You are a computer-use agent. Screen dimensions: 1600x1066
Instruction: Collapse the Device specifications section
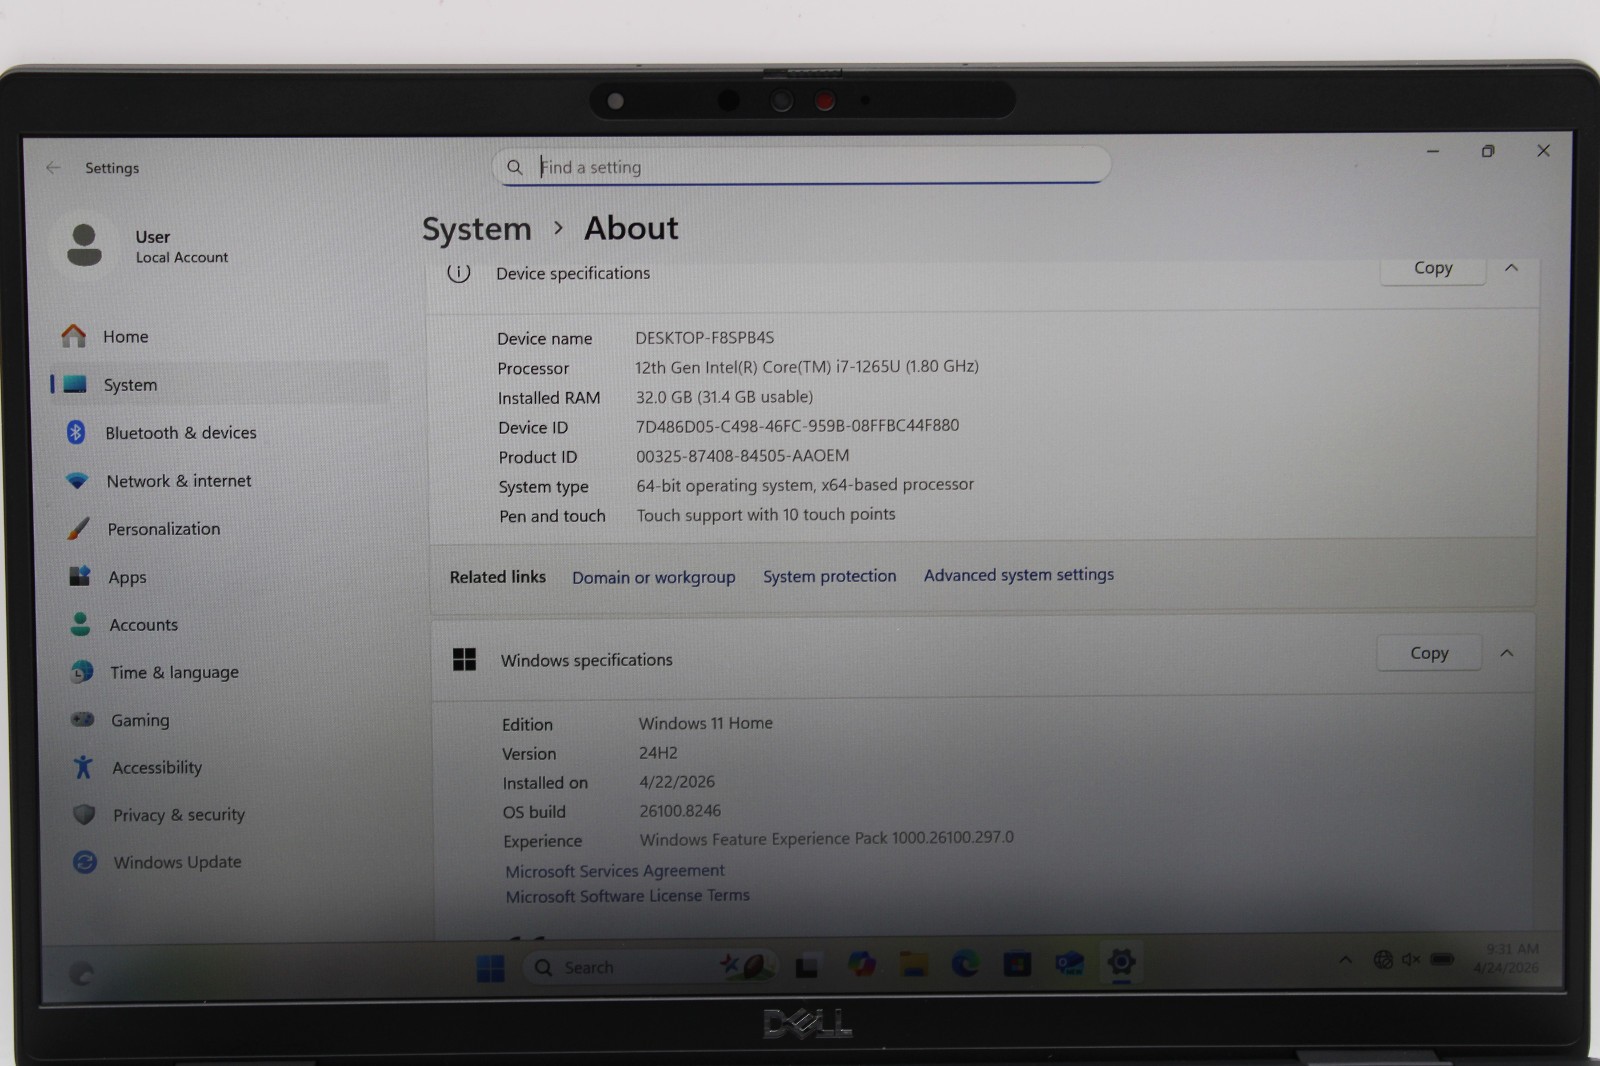pos(1511,268)
